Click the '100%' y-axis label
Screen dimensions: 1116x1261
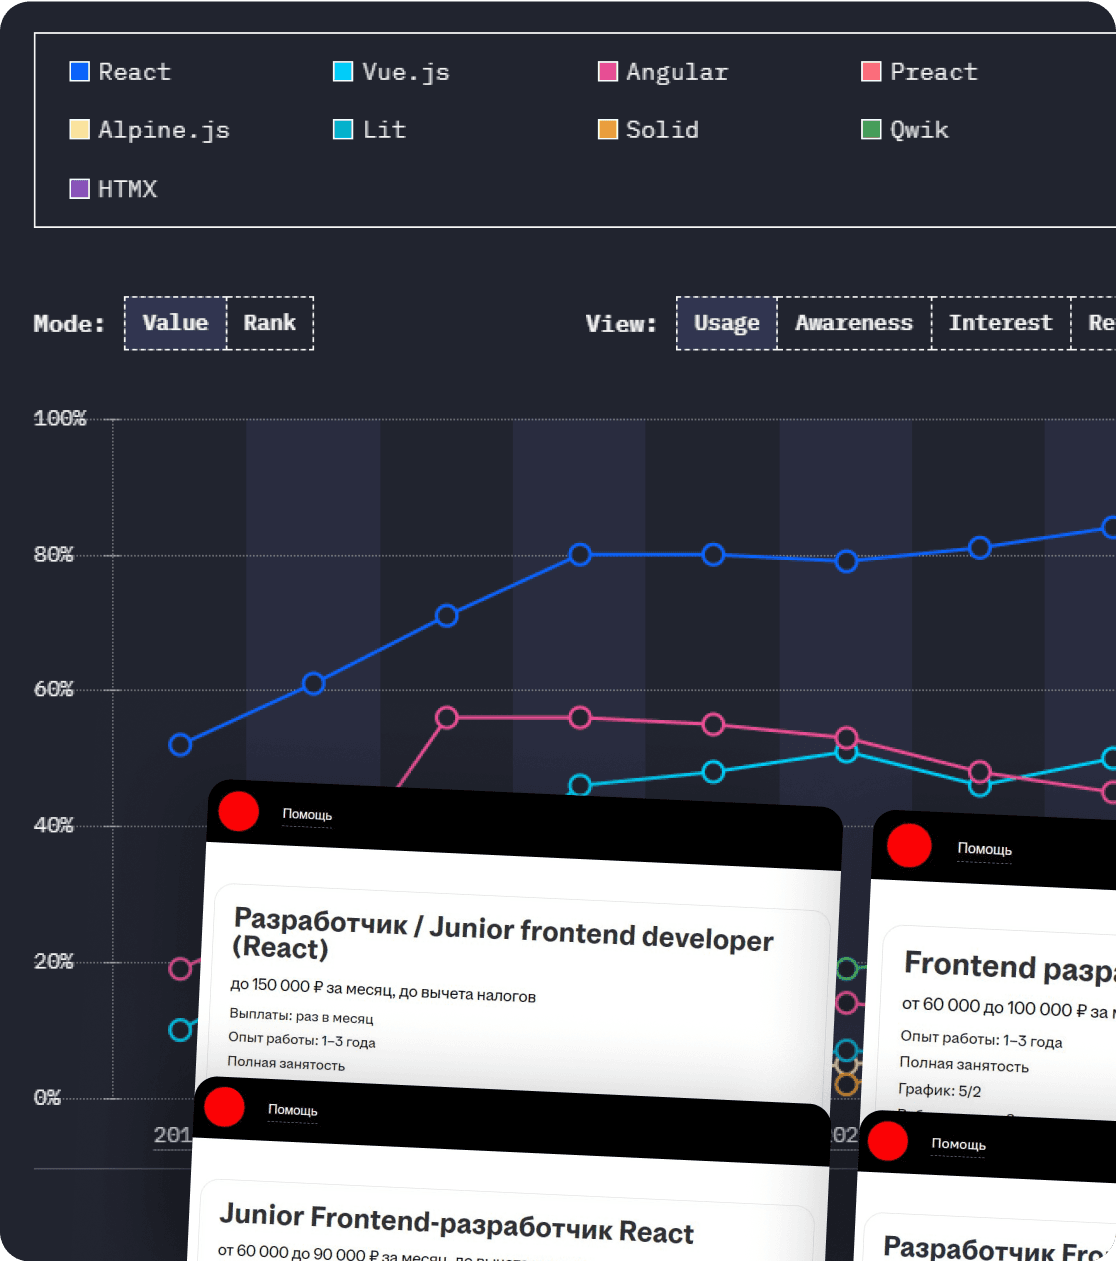point(60,418)
